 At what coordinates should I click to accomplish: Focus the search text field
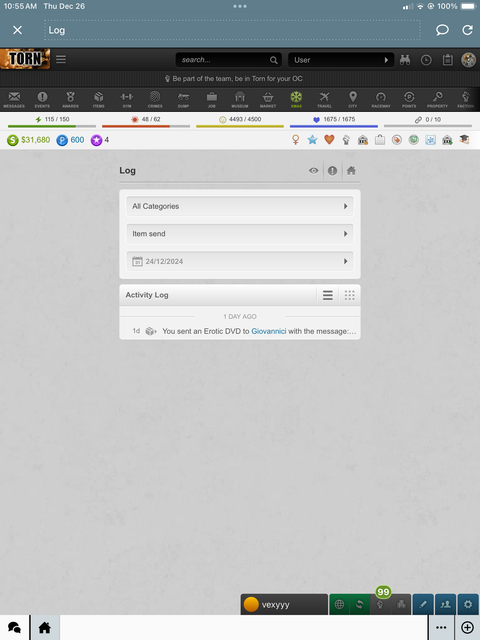click(224, 60)
